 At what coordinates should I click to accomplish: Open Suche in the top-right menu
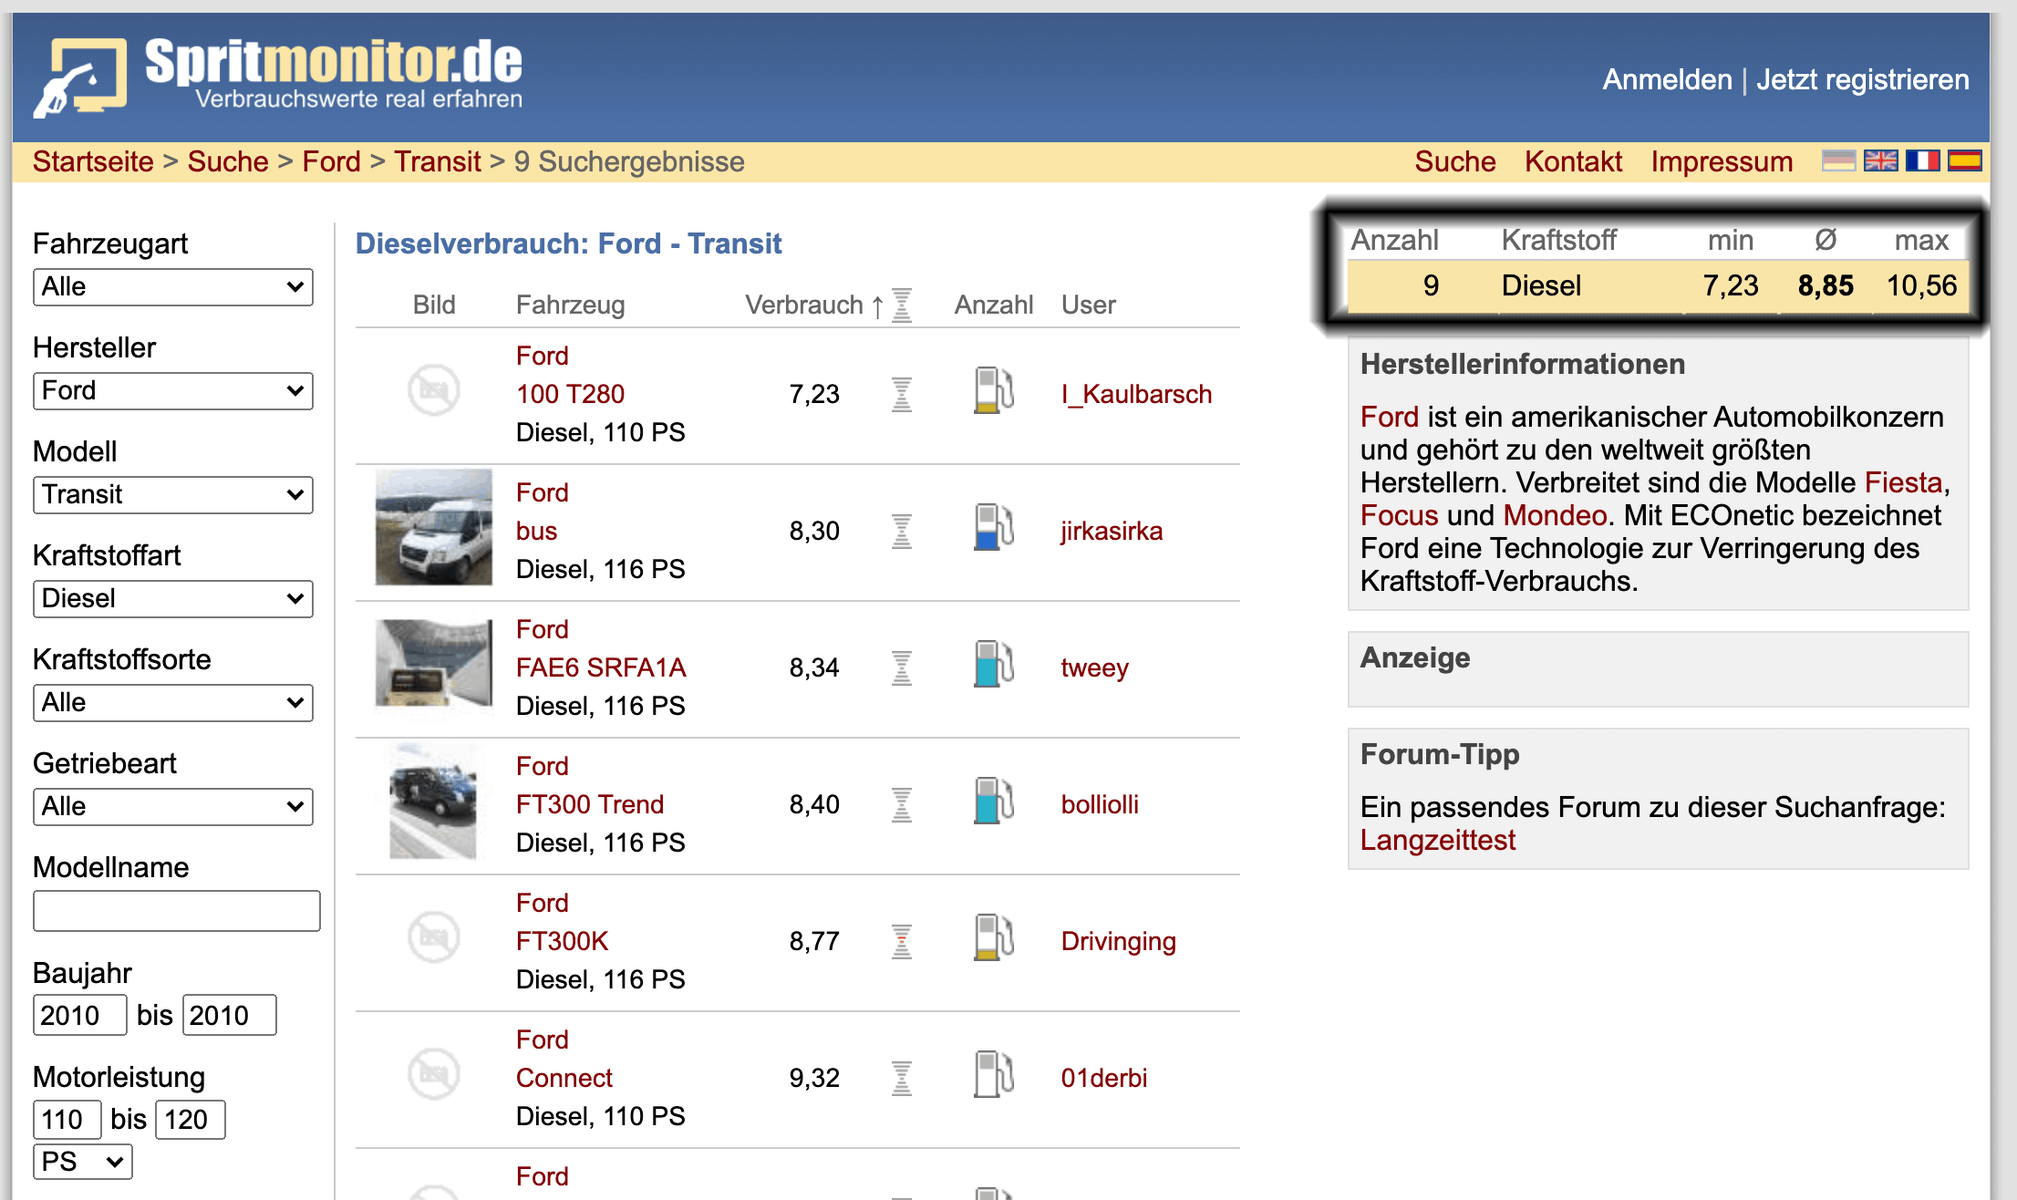click(1455, 162)
